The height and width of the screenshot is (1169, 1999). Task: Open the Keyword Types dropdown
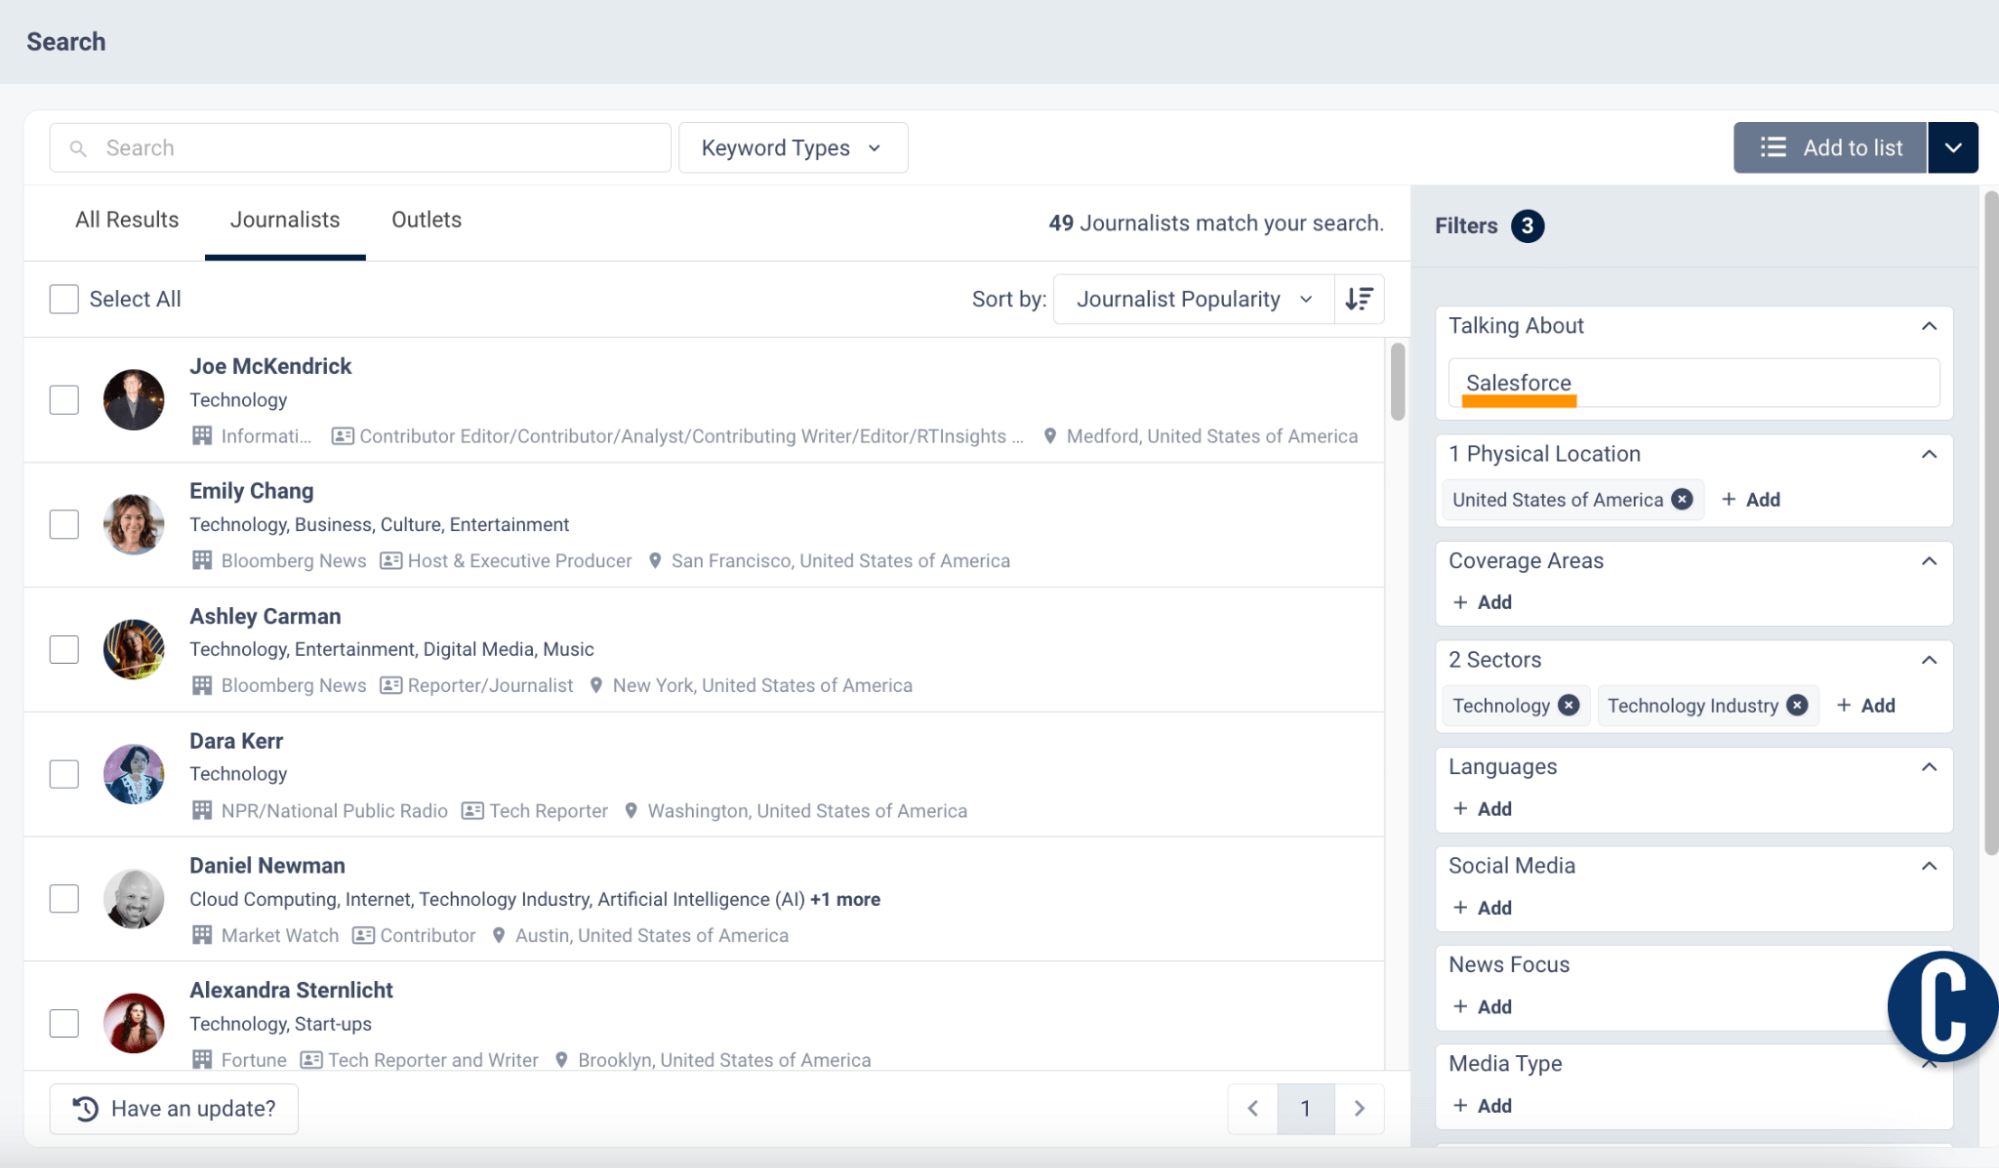tap(792, 147)
